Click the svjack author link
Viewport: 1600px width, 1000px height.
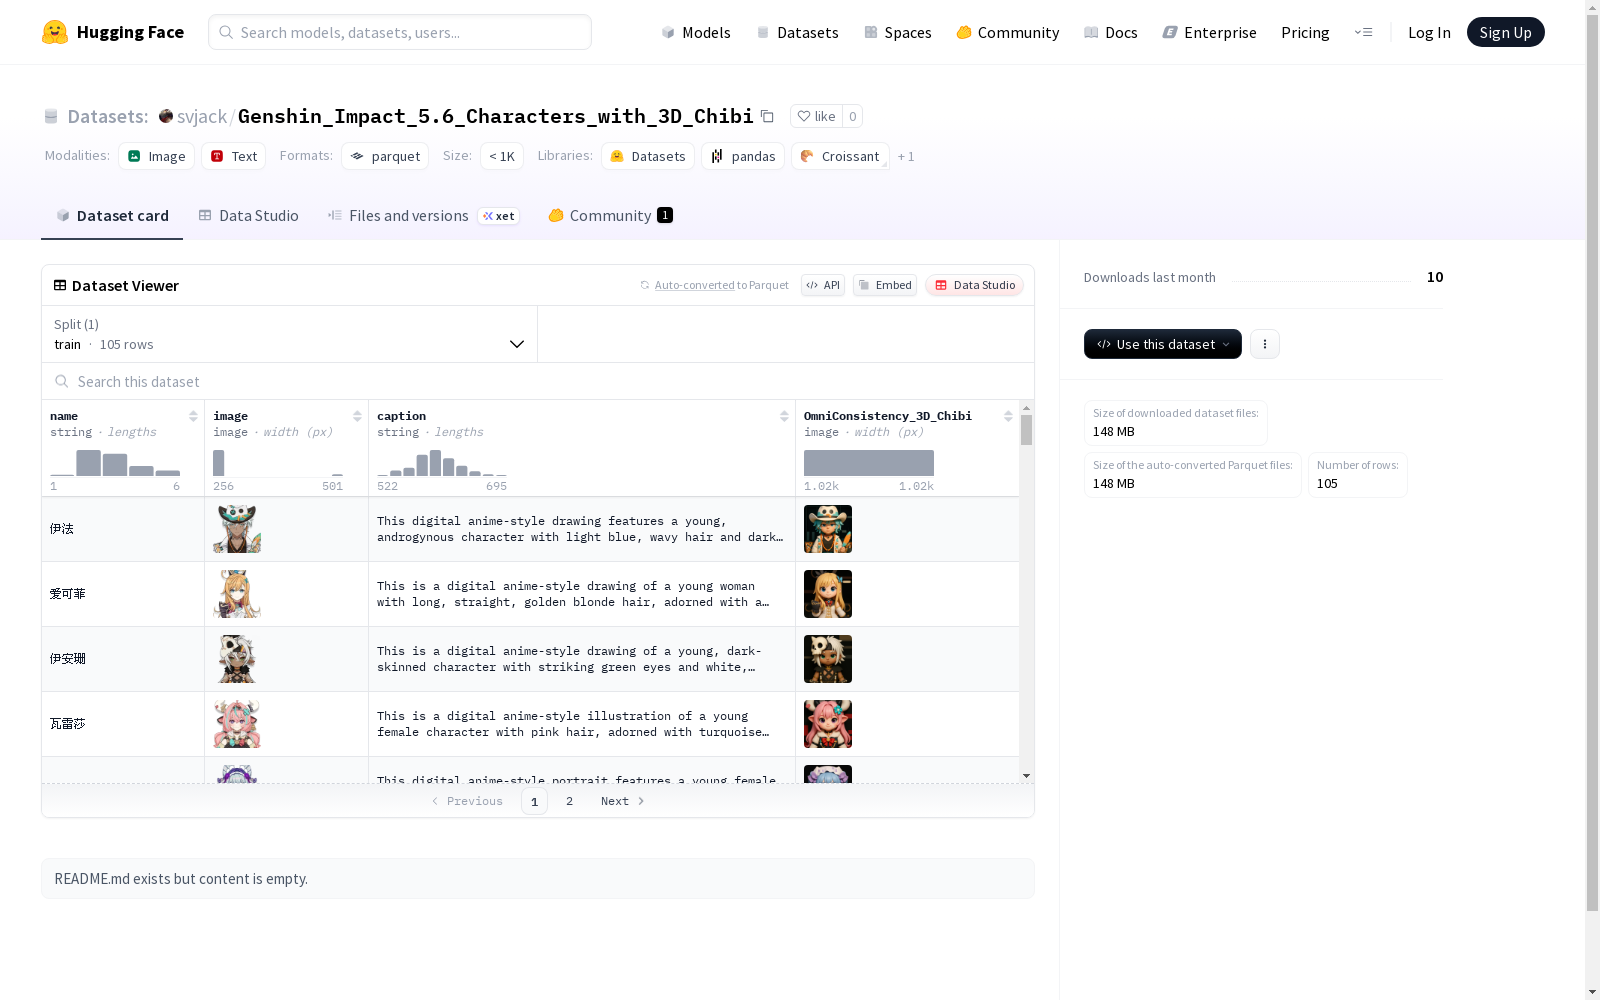(x=202, y=116)
